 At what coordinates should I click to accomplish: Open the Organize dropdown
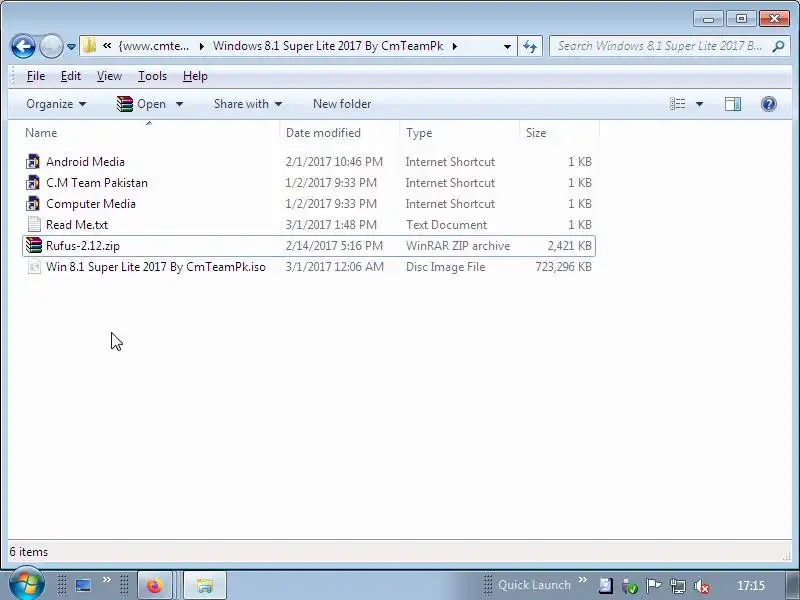coord(56,104)
